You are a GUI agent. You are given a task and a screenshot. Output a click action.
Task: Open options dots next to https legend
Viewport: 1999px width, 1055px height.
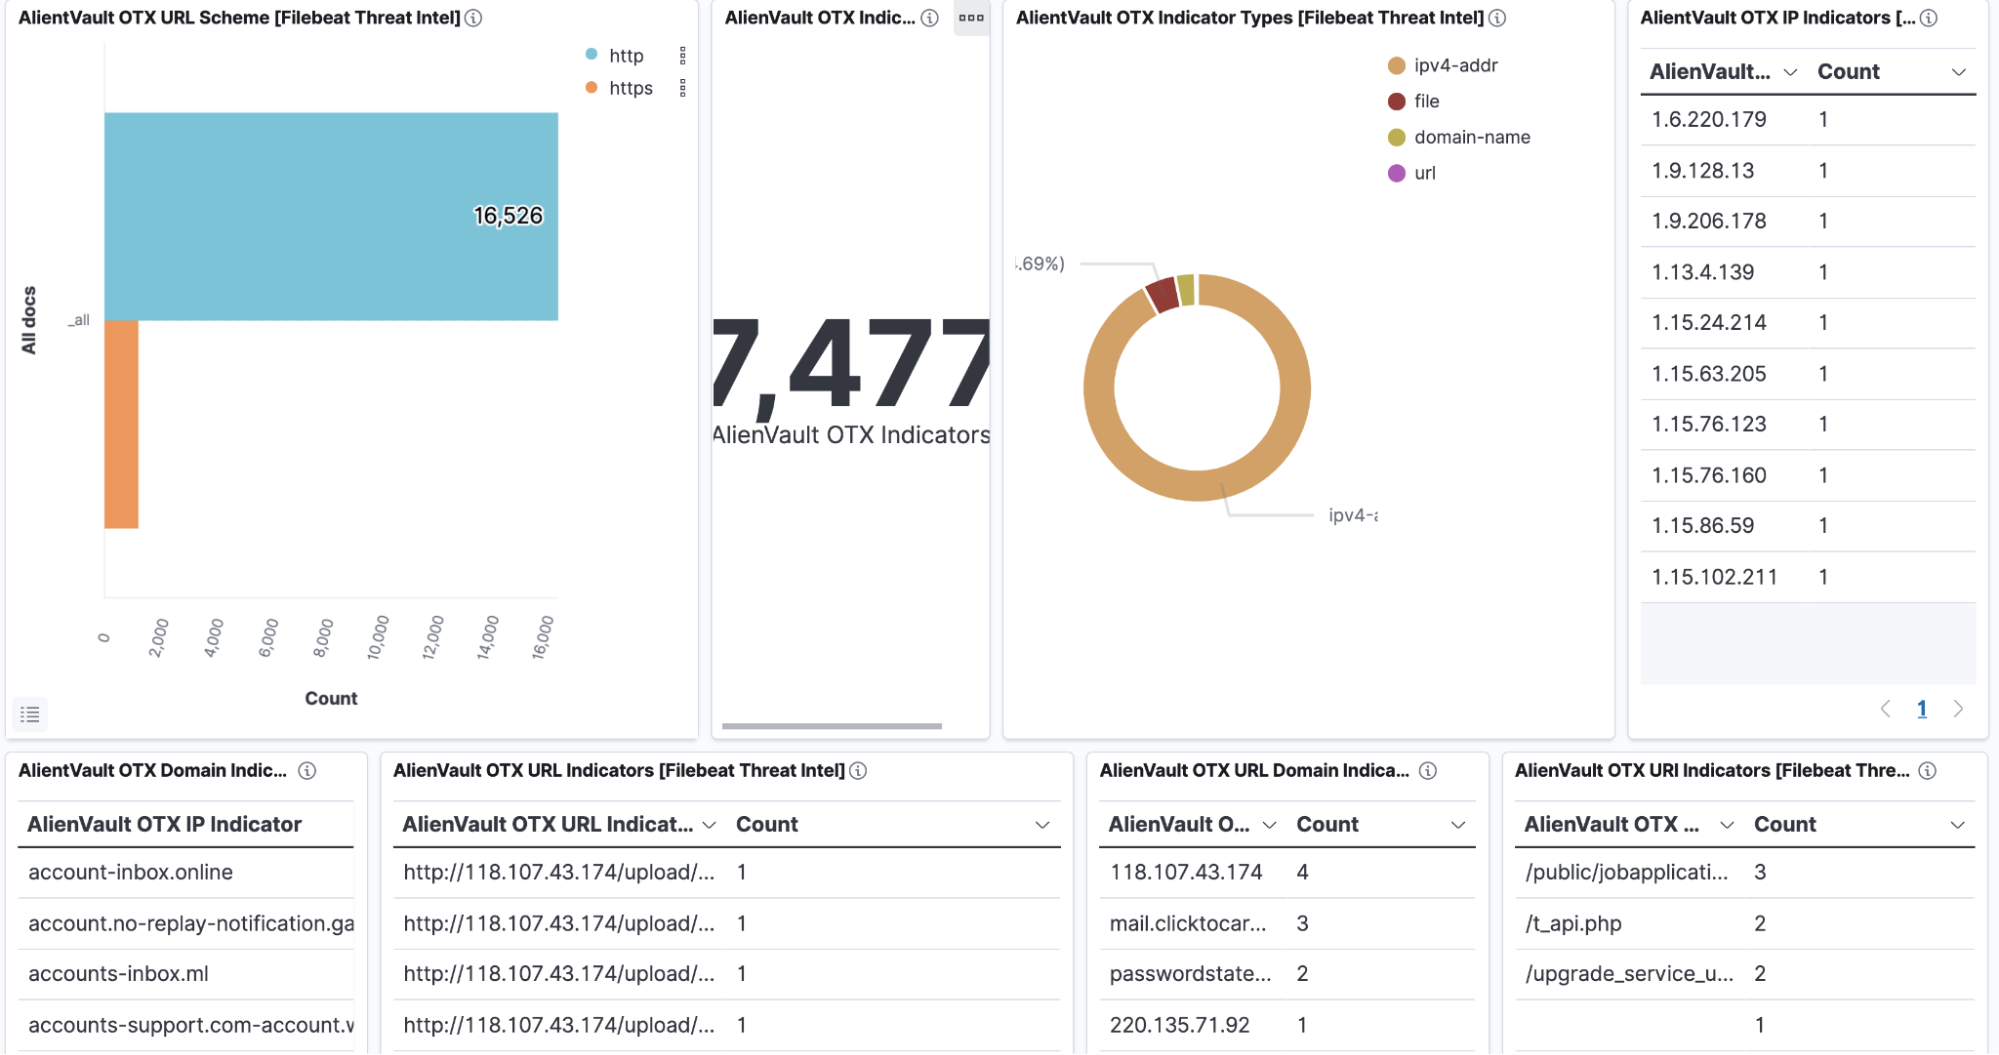pyautogui.click(x=683, y=88)
